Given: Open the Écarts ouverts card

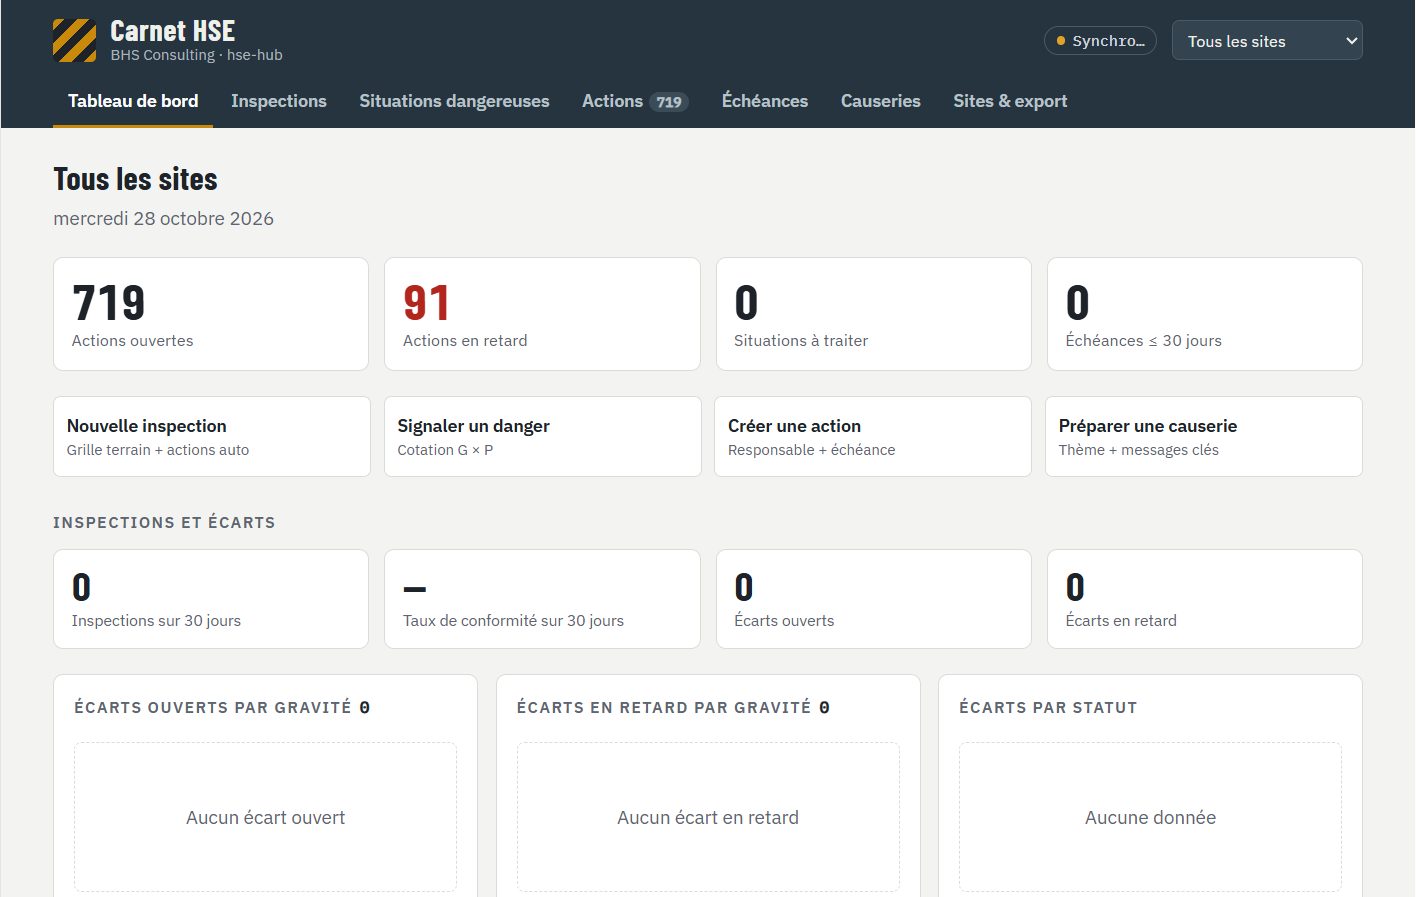Looking at the screenshot, I should click(874, 599).
